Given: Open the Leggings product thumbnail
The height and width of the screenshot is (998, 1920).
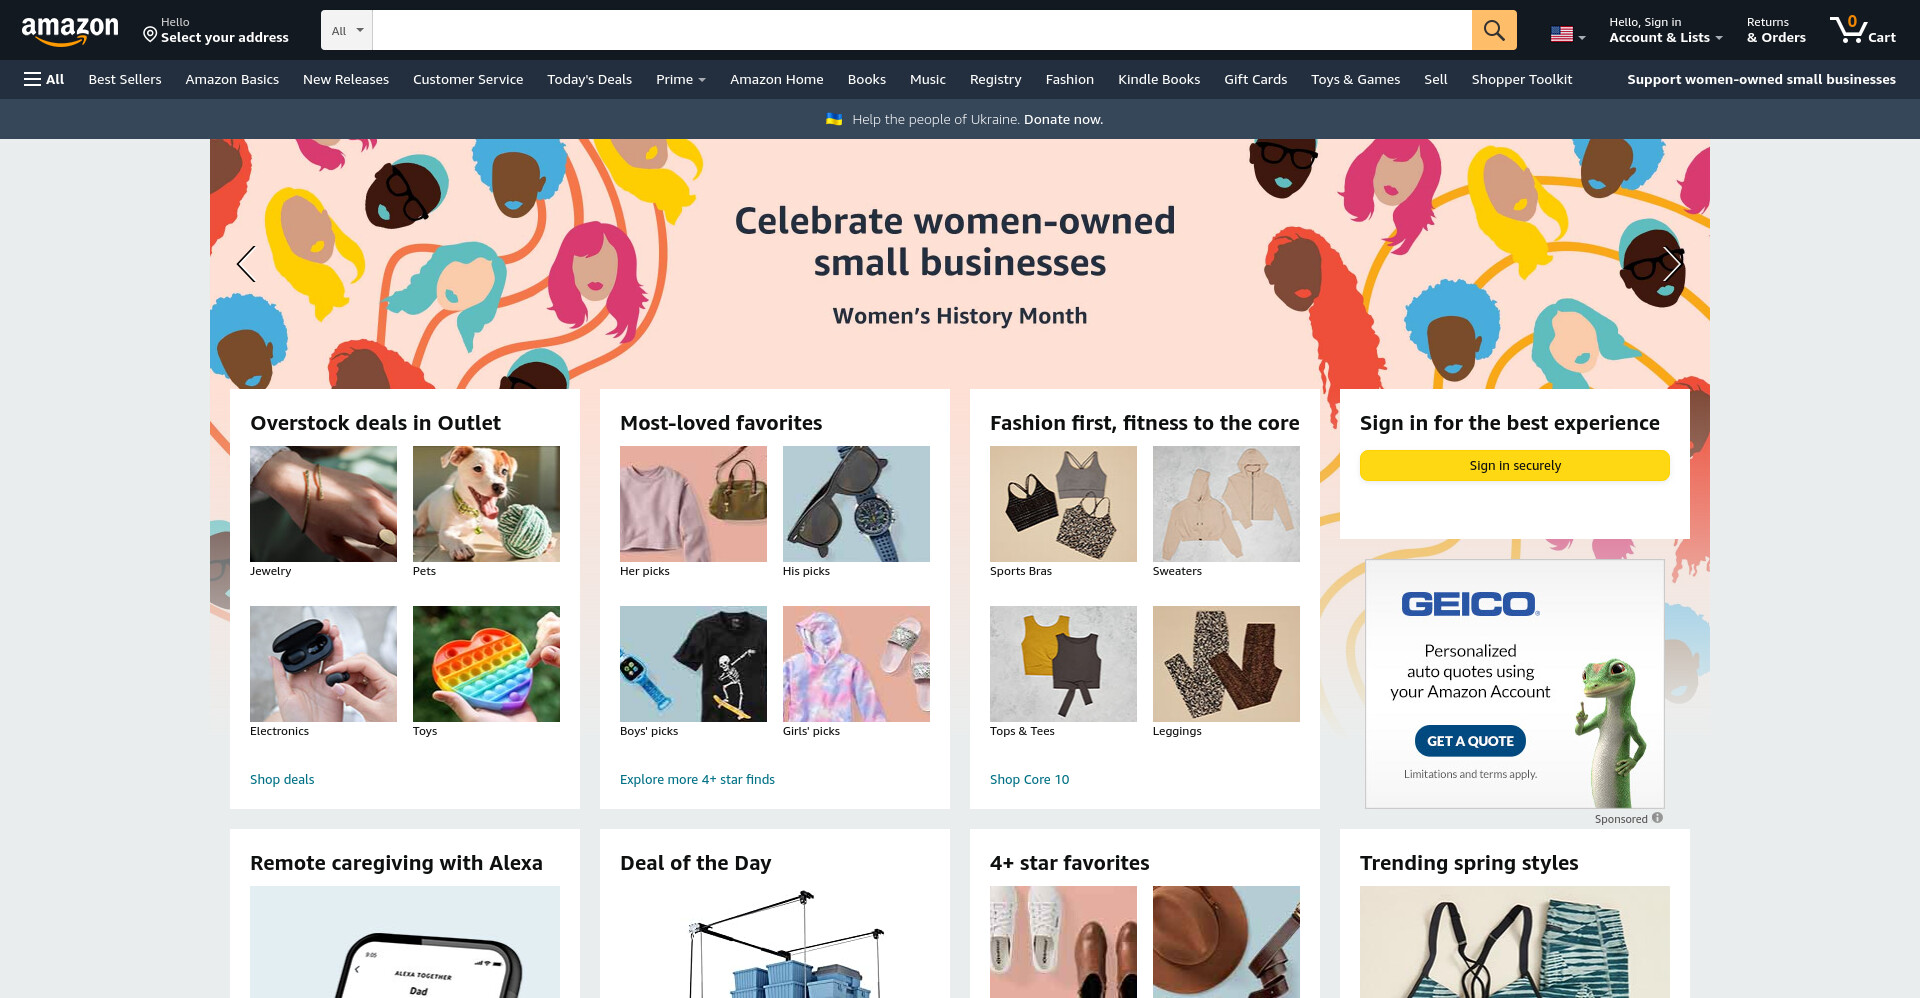Looking at the screenshot, I should (1226, 664).
